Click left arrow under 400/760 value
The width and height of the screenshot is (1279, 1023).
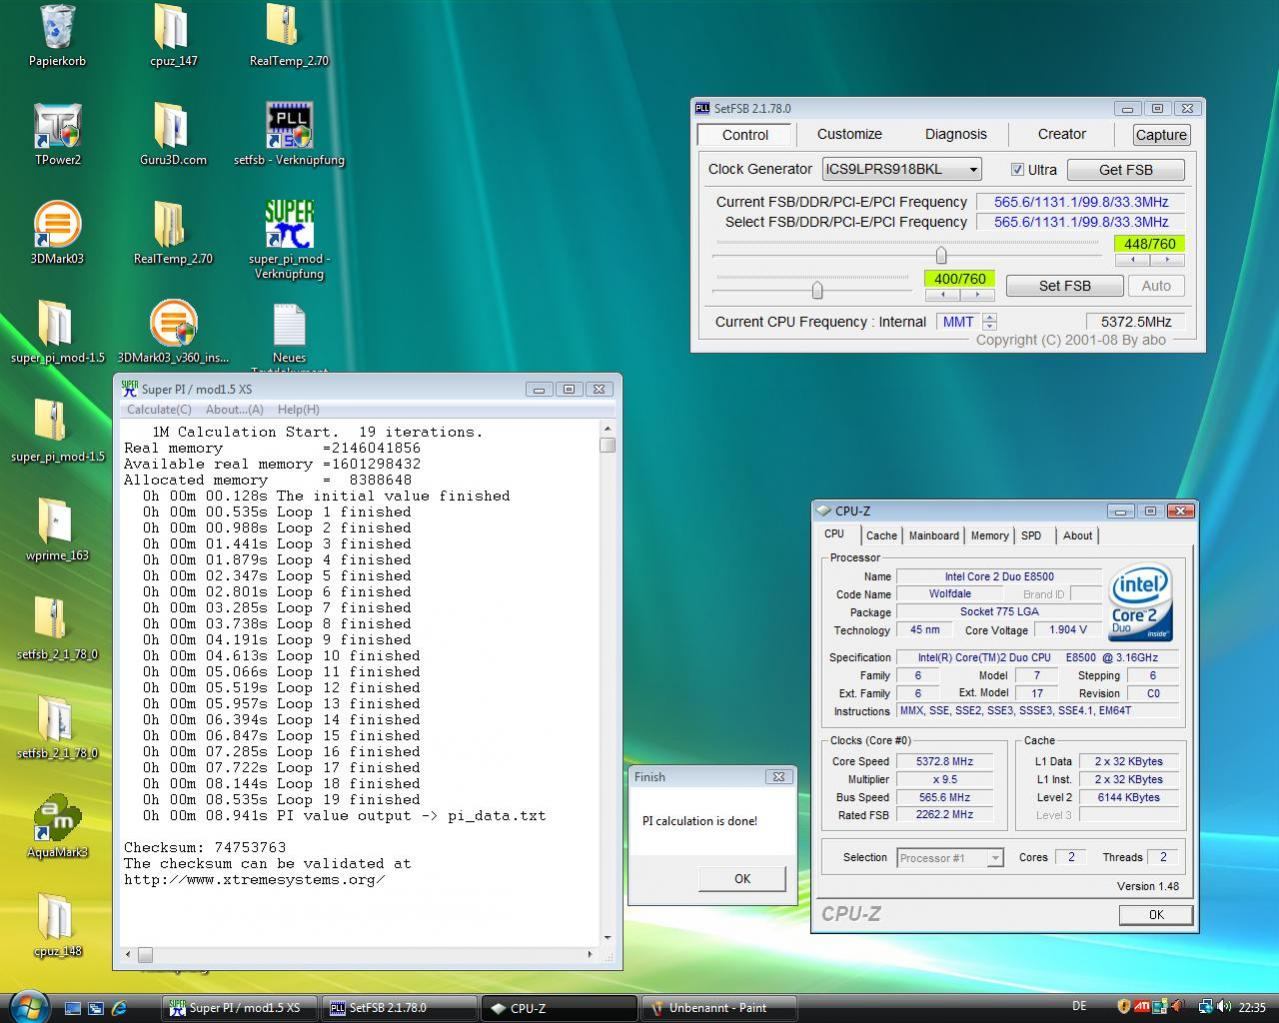click(x=943, y=295)
